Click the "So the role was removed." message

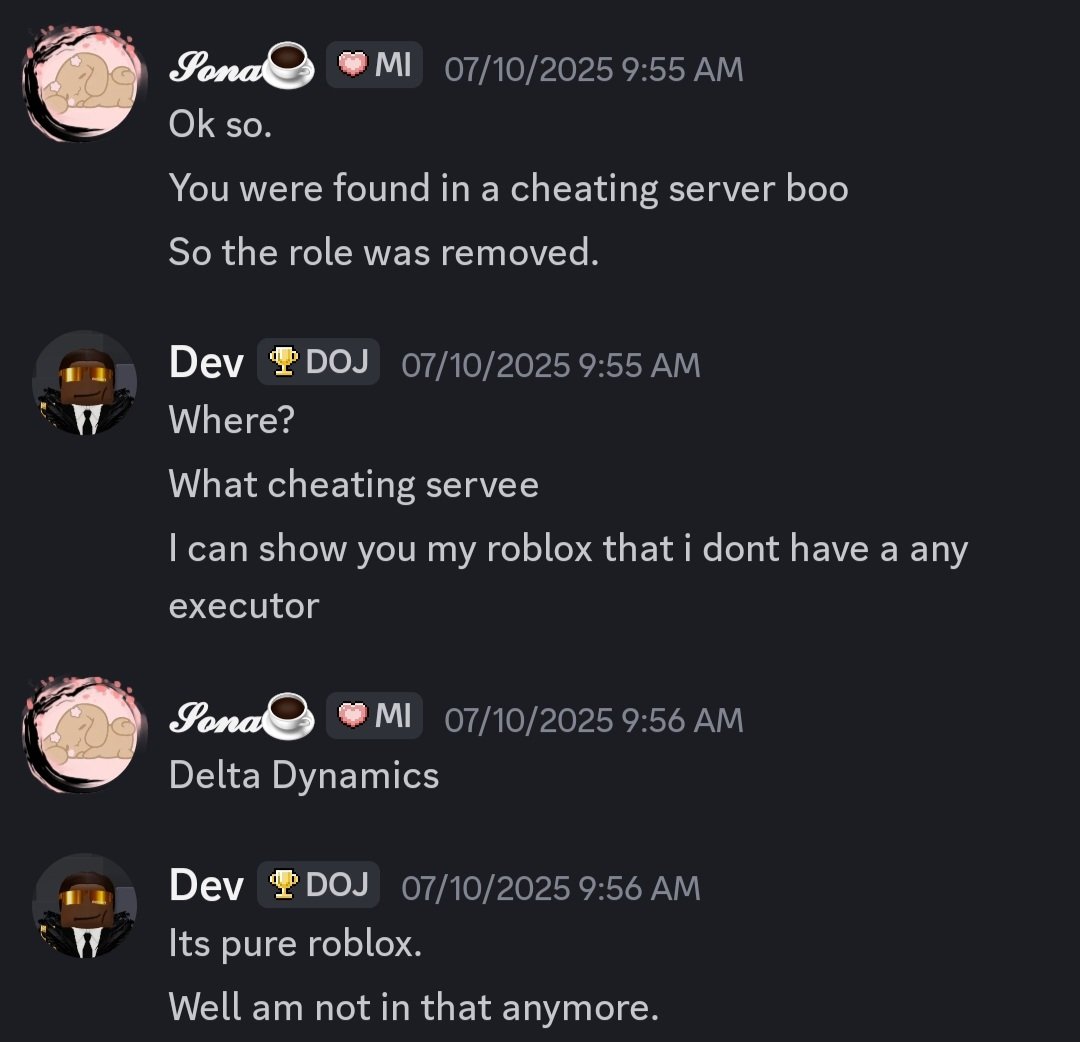coord(383,251)
